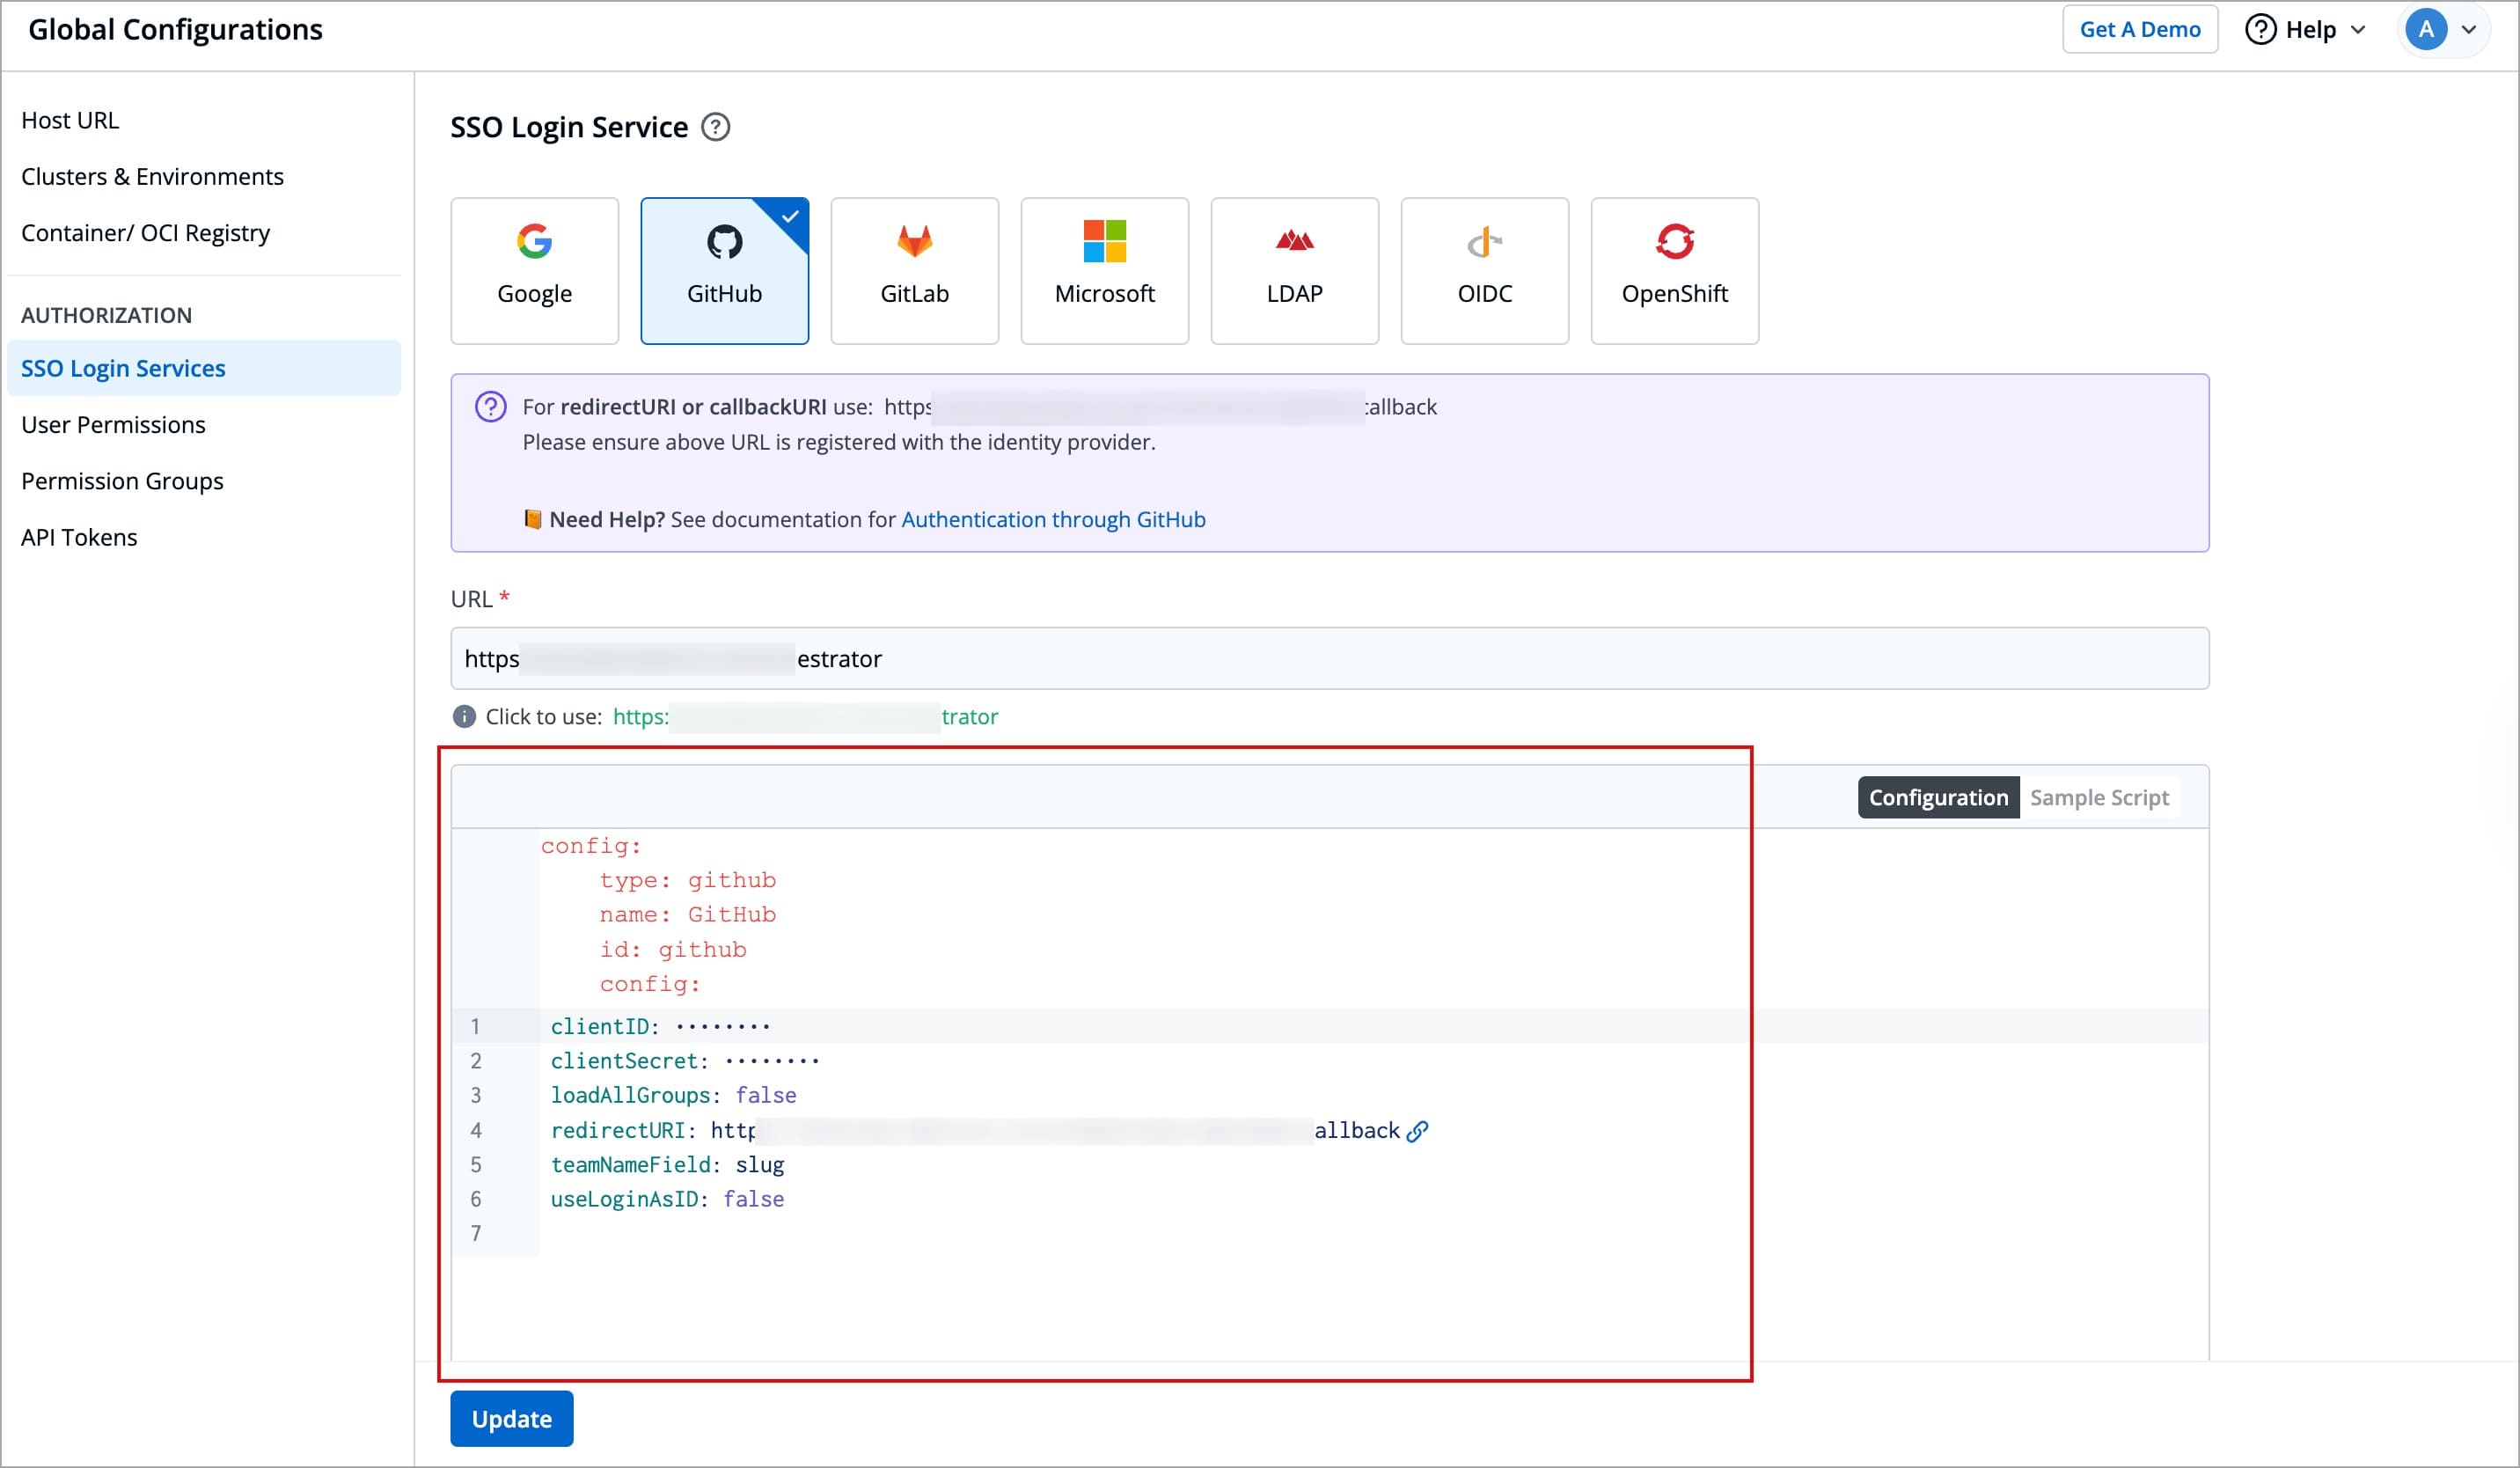Click the help icon beside SSO Login Service
Image resolution: width=2520 pixels, height=1468 pixels.
[715, 128]
